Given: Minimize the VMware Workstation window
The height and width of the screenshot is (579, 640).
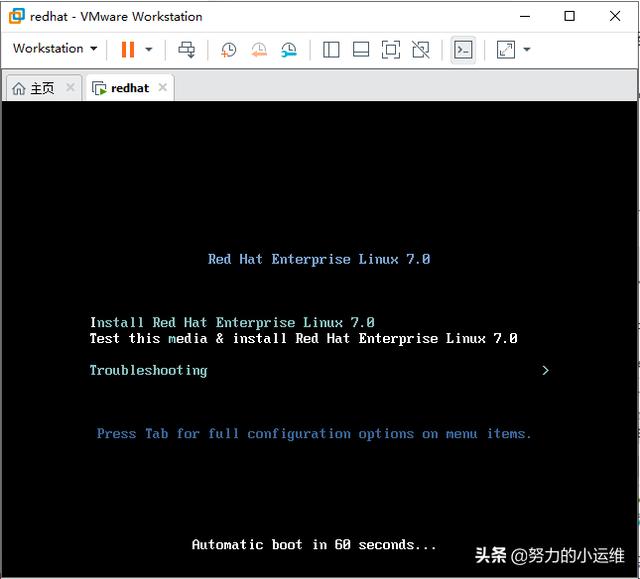Looking at the screenshot, I should (525, 16).
